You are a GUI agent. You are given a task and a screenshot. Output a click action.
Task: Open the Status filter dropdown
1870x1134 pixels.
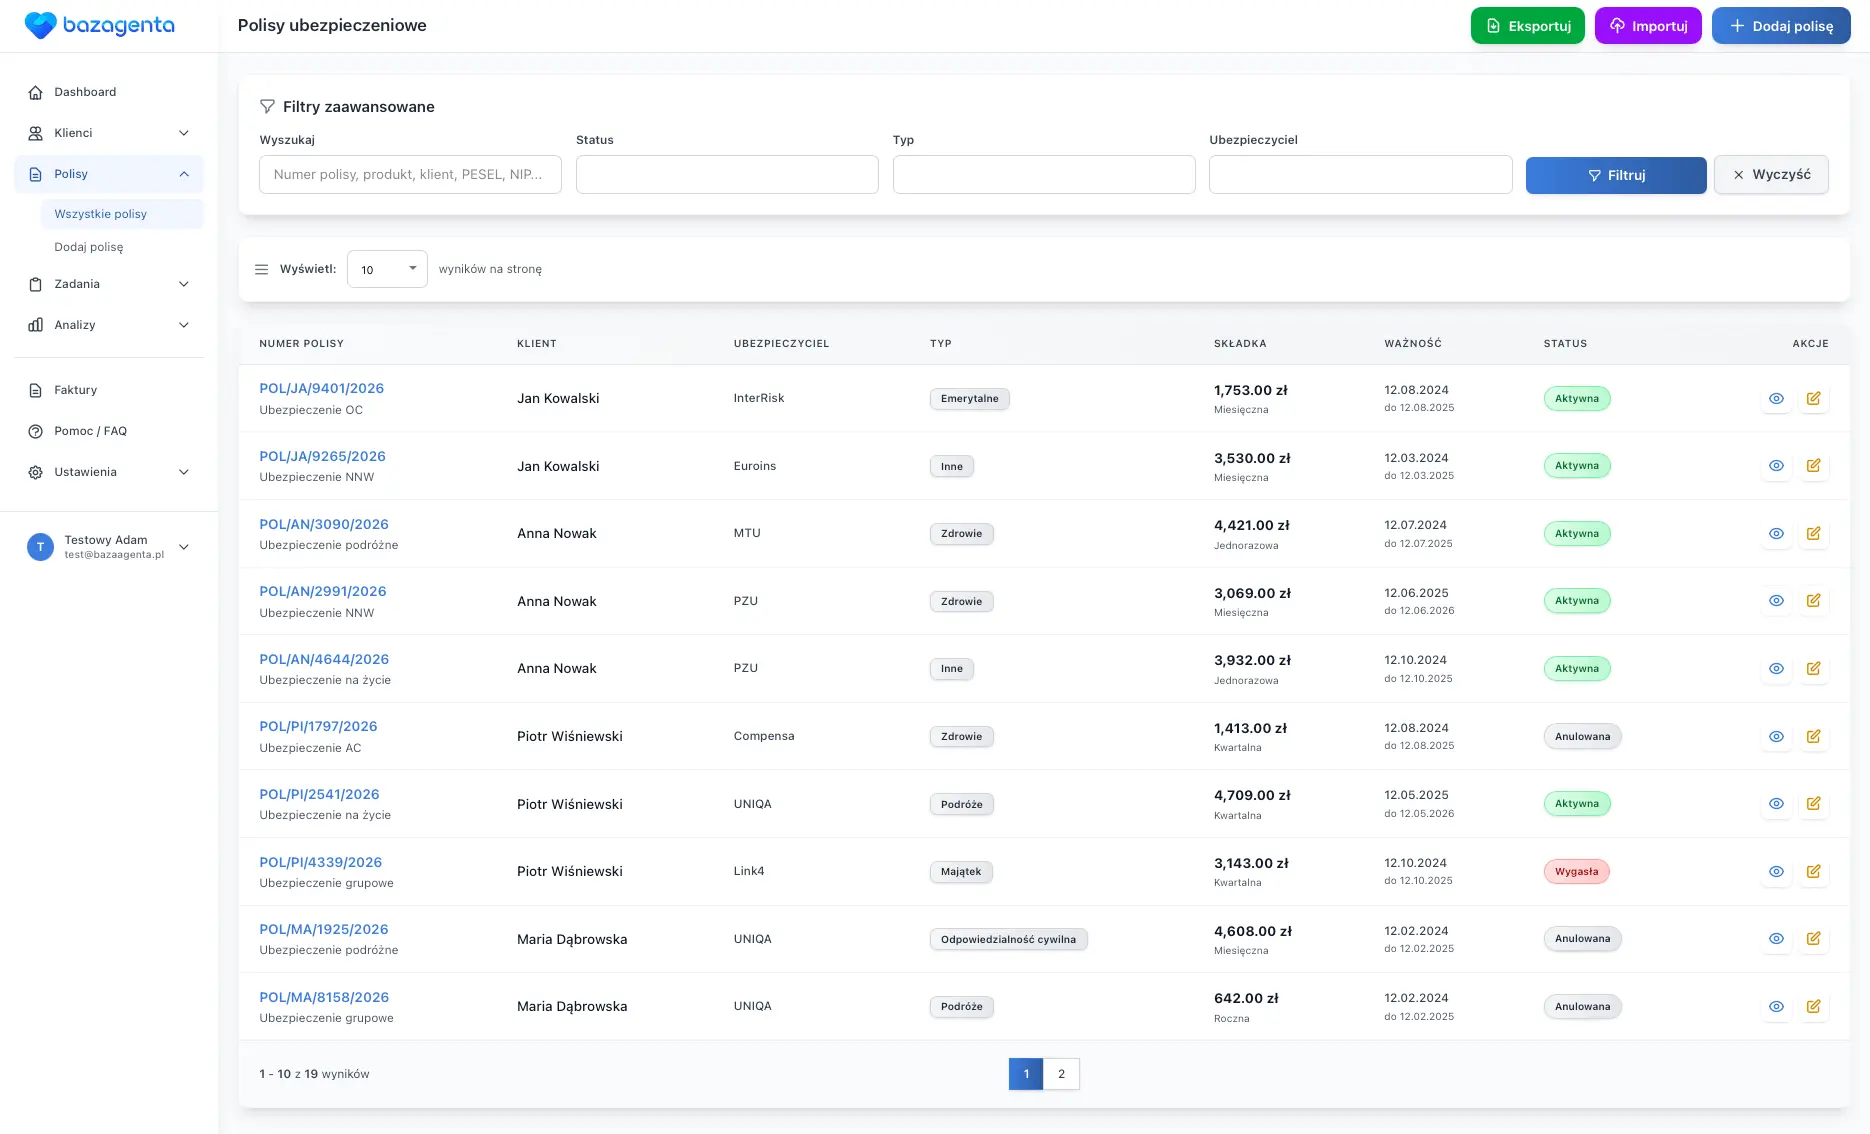727,175
